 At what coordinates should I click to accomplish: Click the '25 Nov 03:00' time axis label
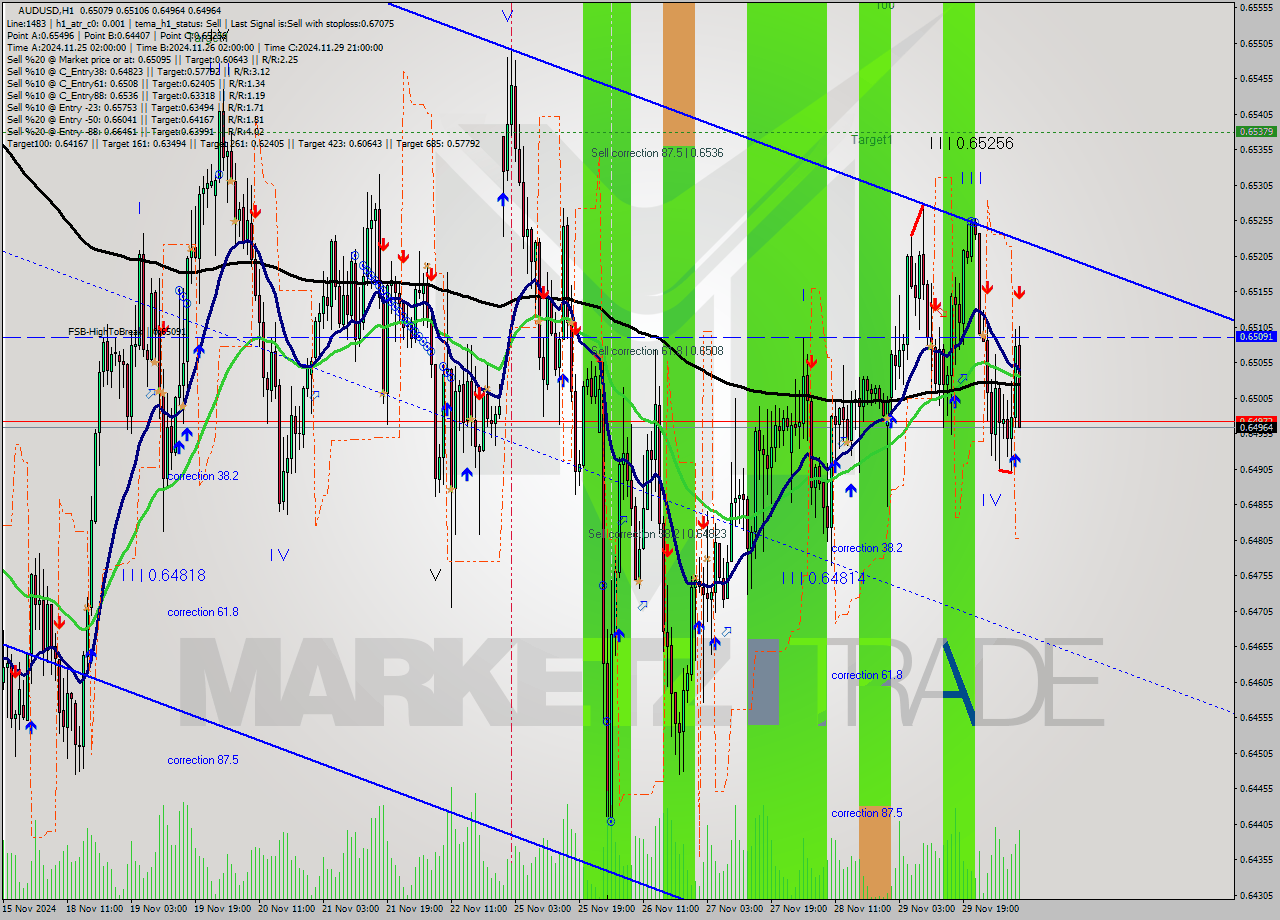542,910
